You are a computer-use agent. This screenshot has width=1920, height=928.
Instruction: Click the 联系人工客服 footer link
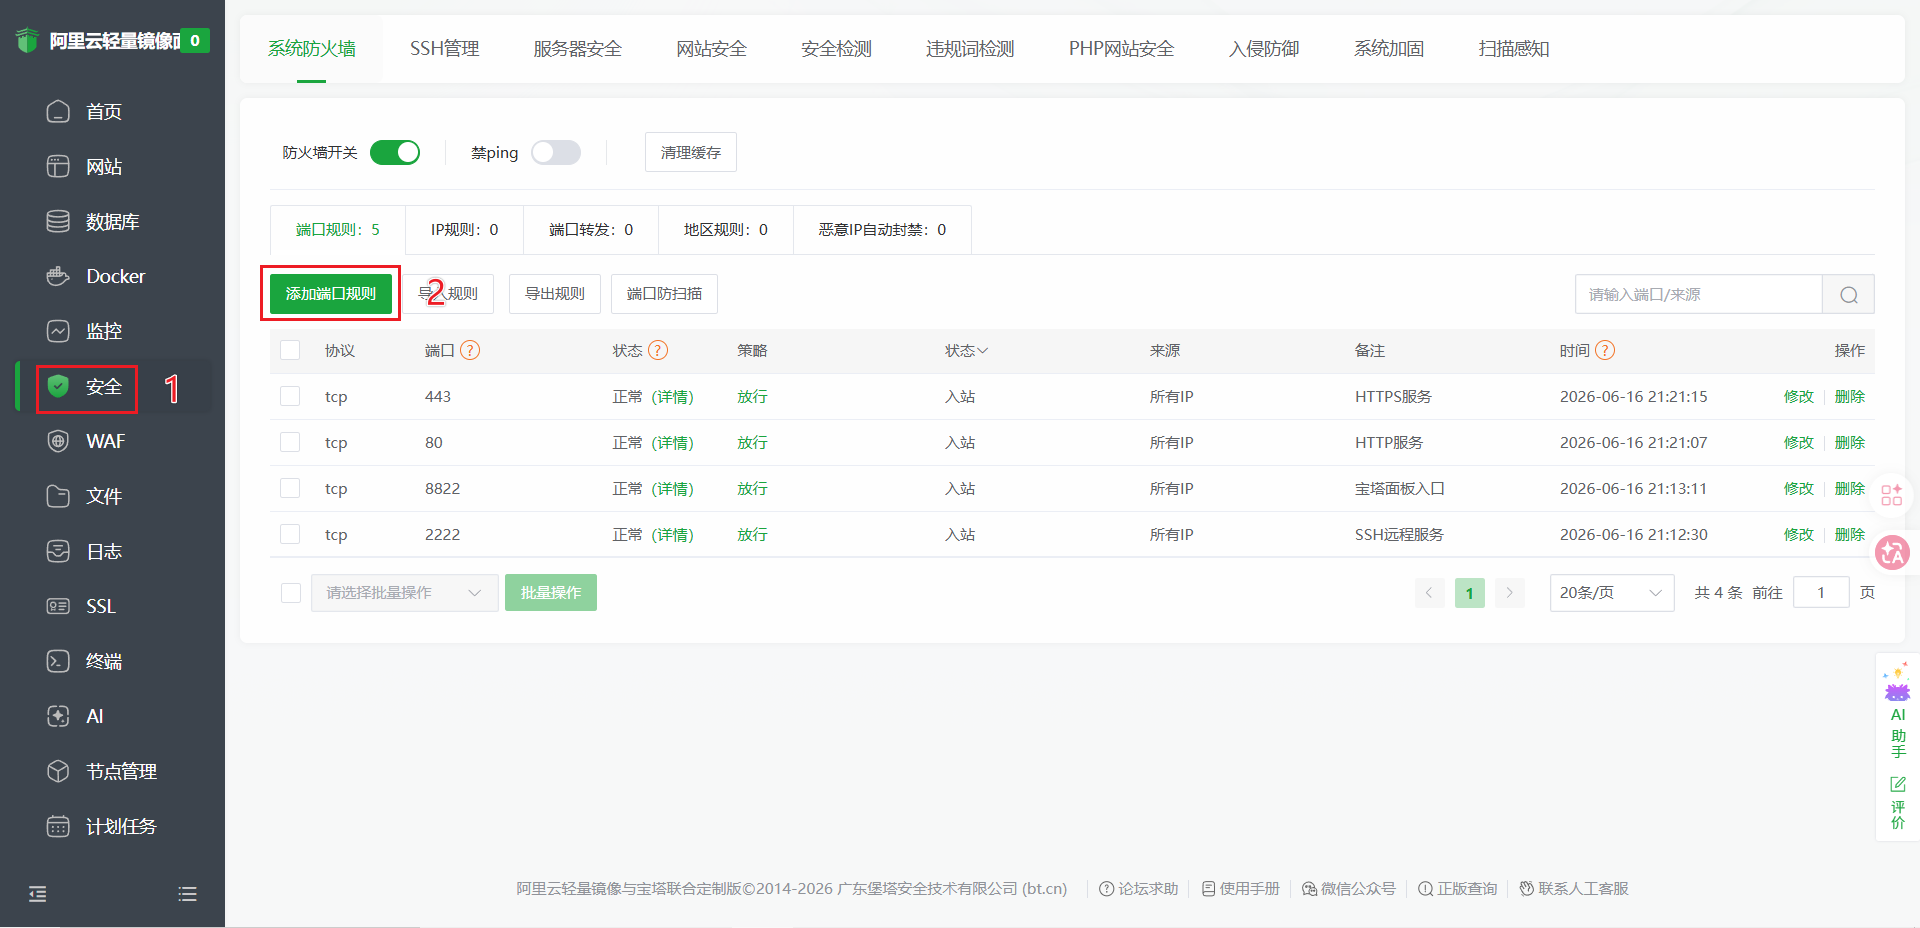(1574, 888)
